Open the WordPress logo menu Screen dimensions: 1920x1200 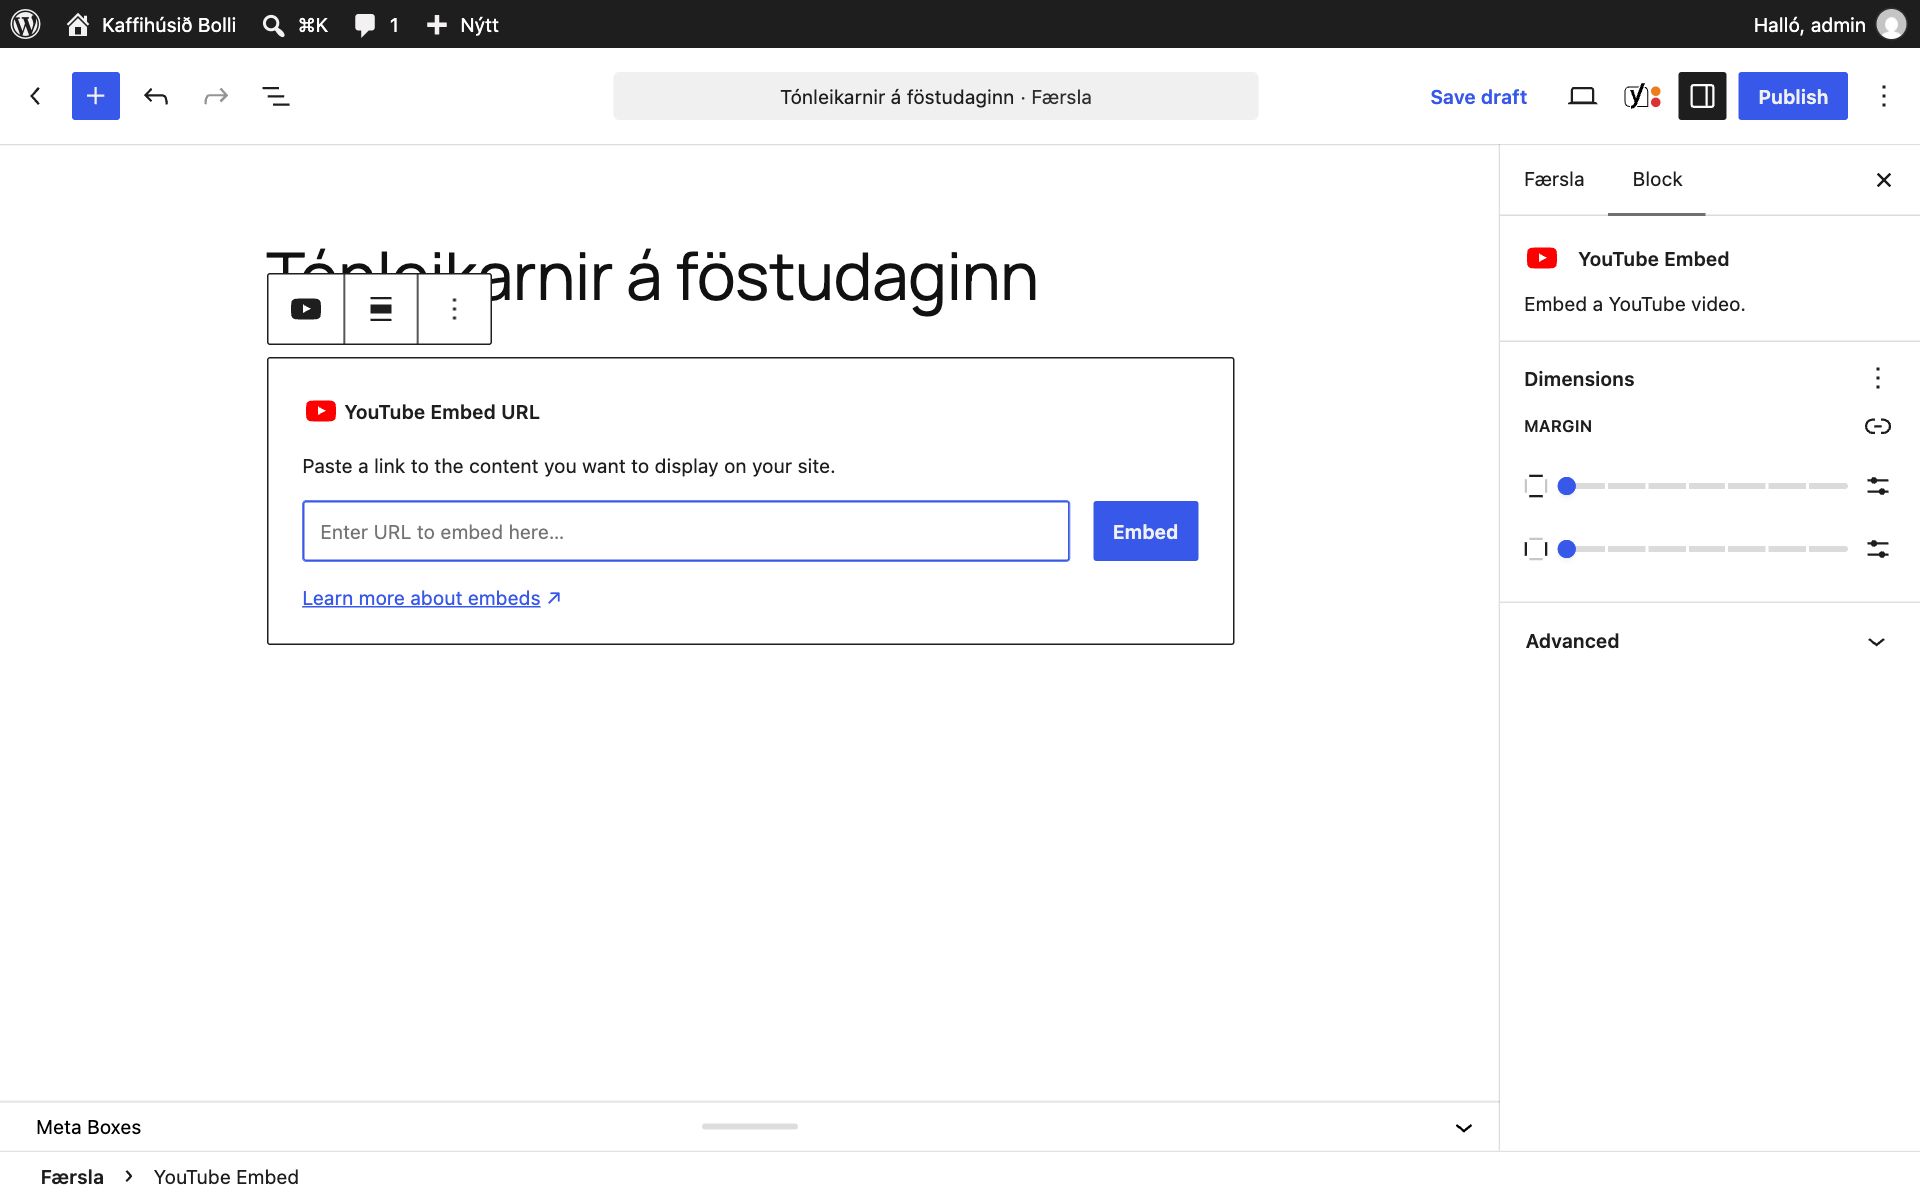25,24
